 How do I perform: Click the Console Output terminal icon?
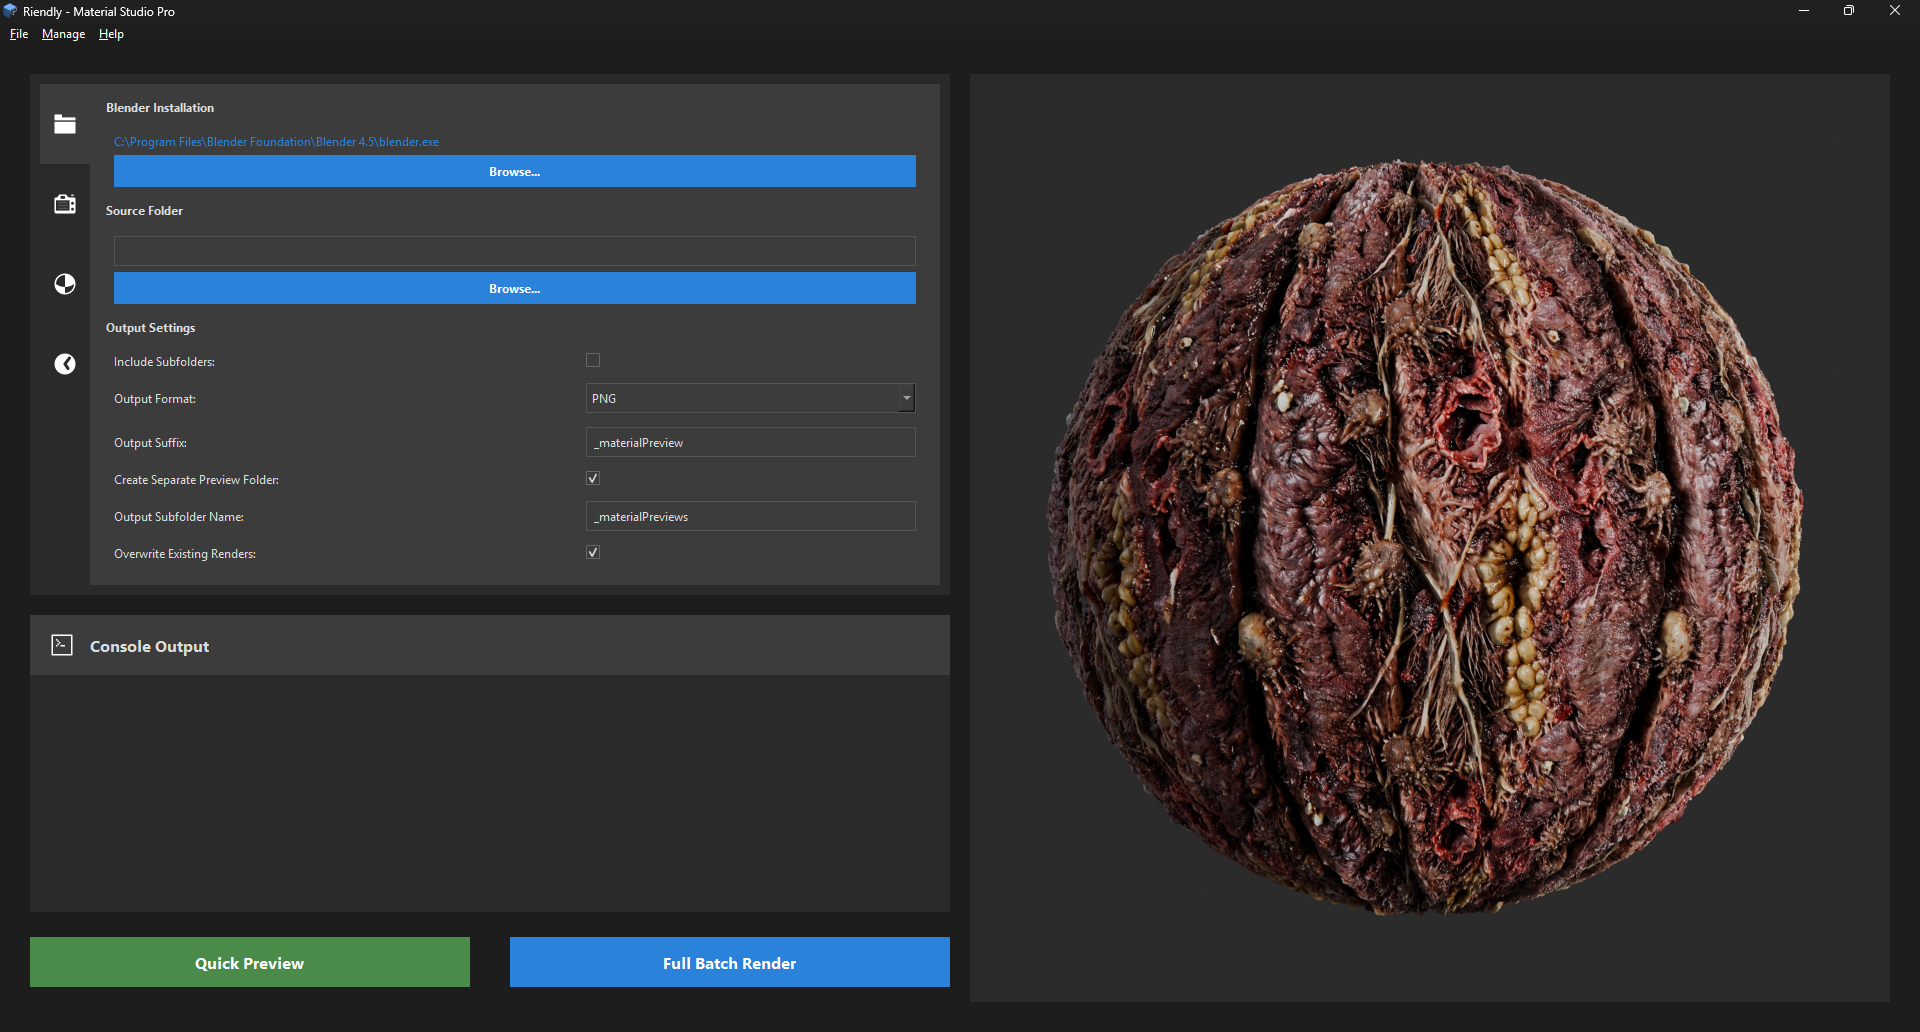(x=61, y=645)
